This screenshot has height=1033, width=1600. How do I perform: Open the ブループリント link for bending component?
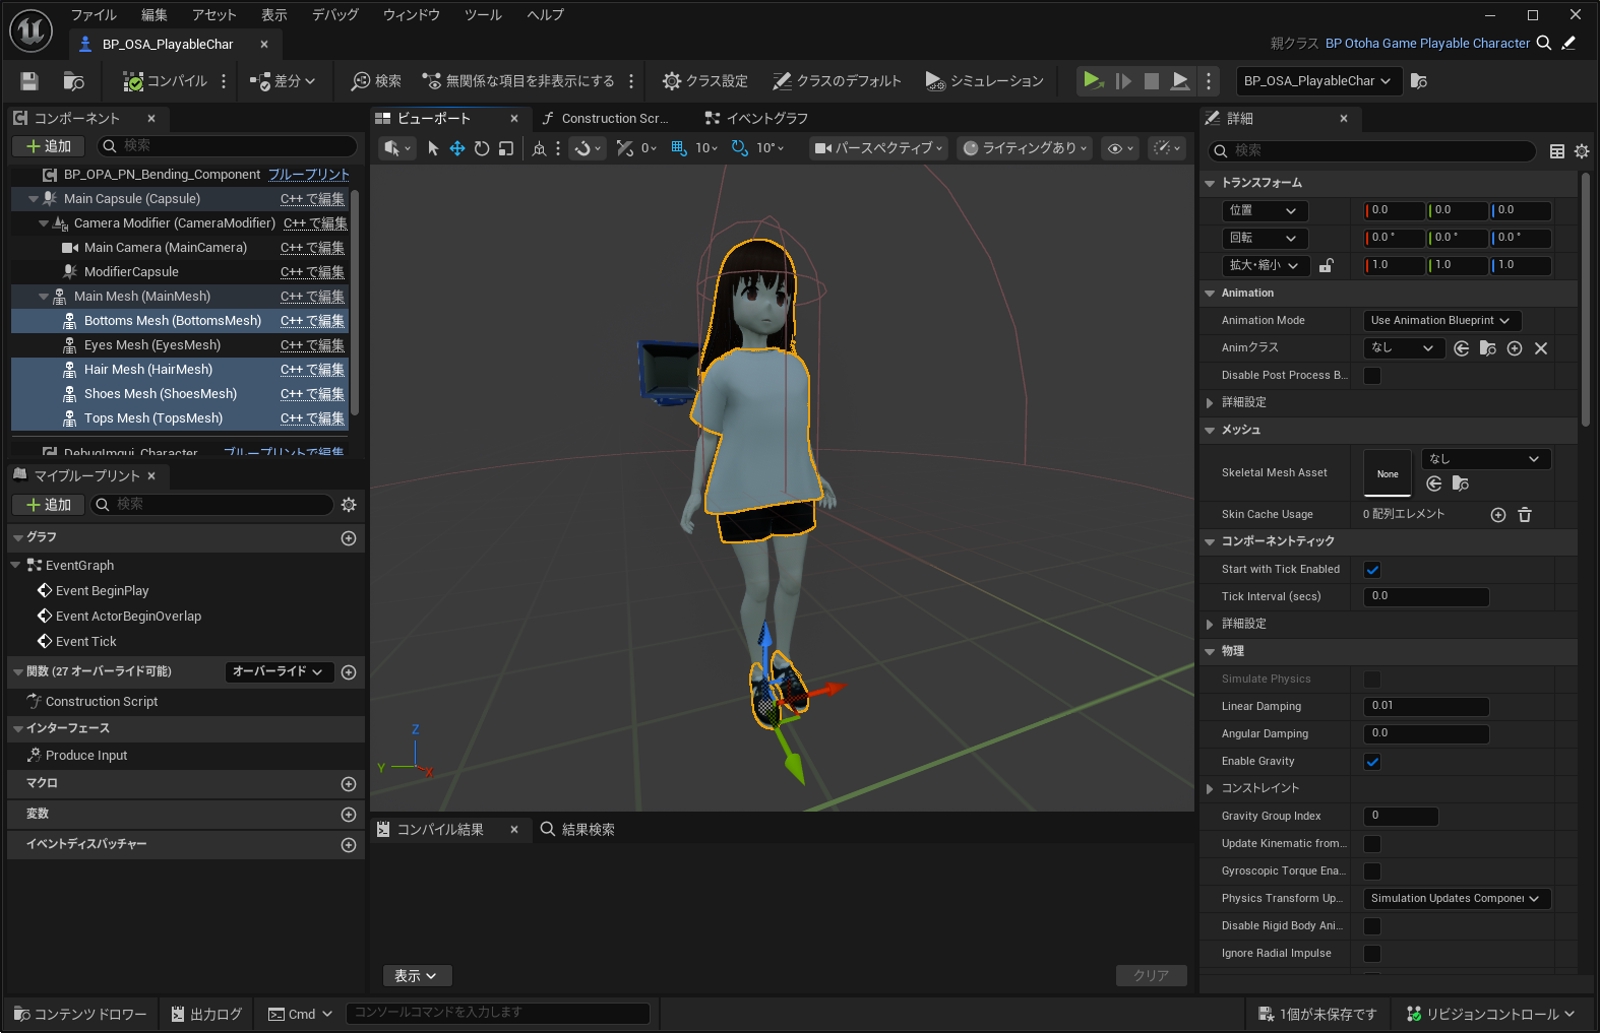[x=309, y=174]
